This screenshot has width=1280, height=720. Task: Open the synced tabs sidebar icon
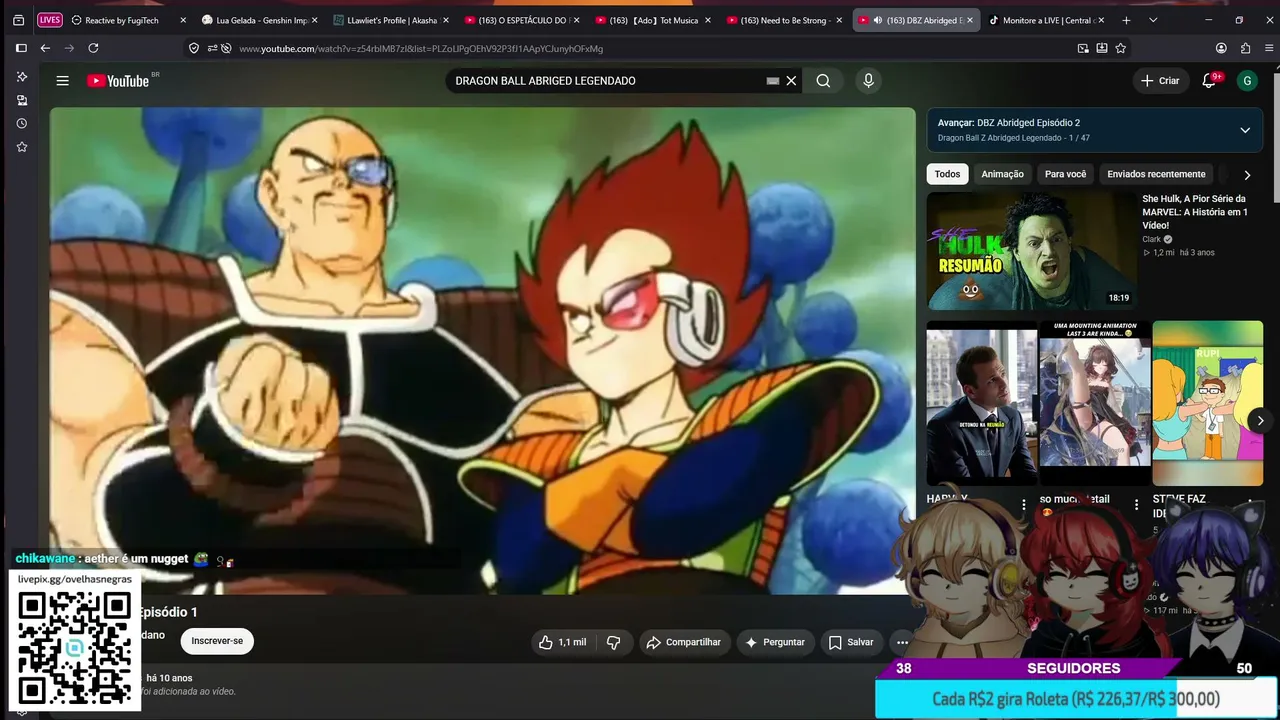22,101
